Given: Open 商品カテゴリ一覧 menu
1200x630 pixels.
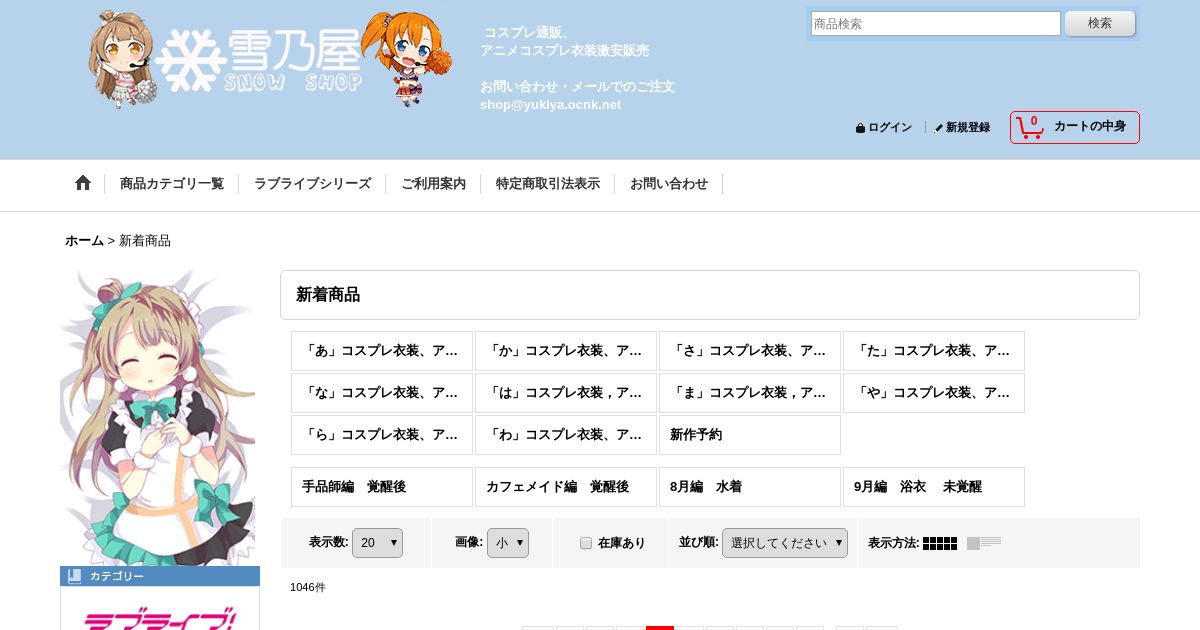Looking at the screenshot, I should pyautogui.click(x=172, y=184).
